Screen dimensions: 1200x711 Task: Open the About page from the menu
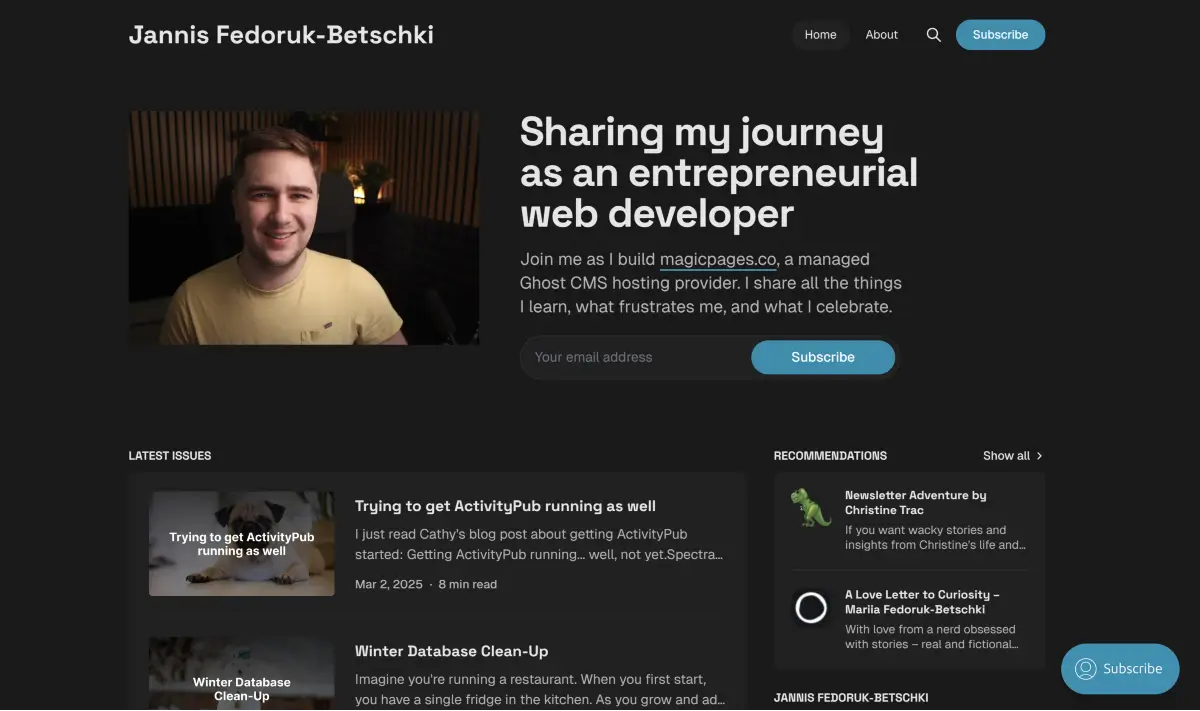point(881,34)
